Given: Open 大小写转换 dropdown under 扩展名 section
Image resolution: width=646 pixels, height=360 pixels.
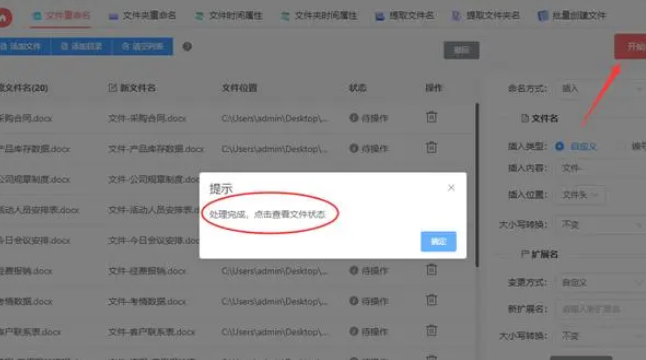Looking at the screenshot, I should [x=601, y=336].
